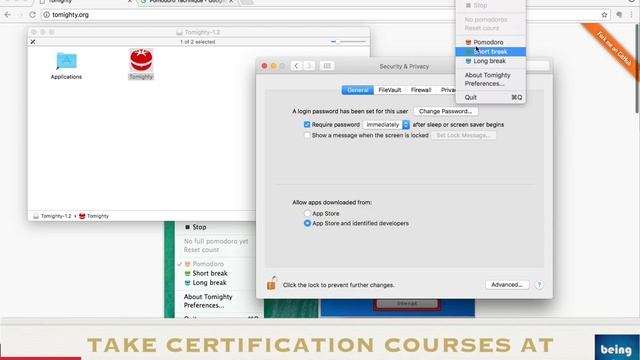The width and height of the screenshot is (640, 360).
Task: Reload the tomighty.org page
Action: 32,15
